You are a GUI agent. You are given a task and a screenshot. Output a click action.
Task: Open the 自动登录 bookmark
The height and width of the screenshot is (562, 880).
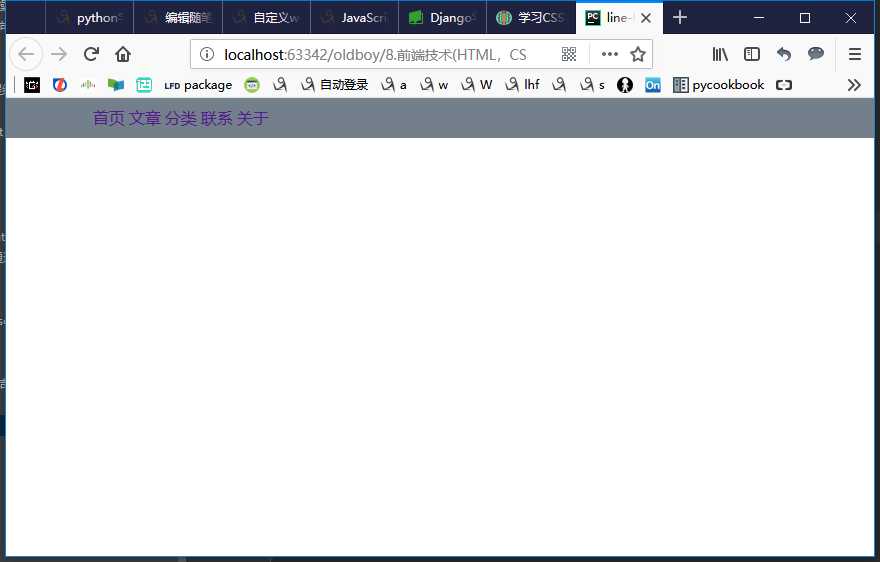[x=334, y=85]
